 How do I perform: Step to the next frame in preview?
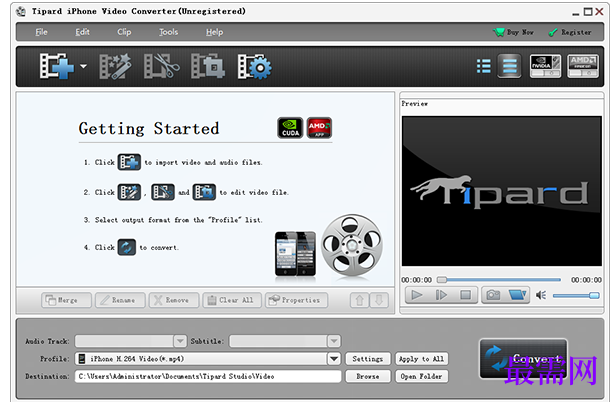(x=441, y=295)
